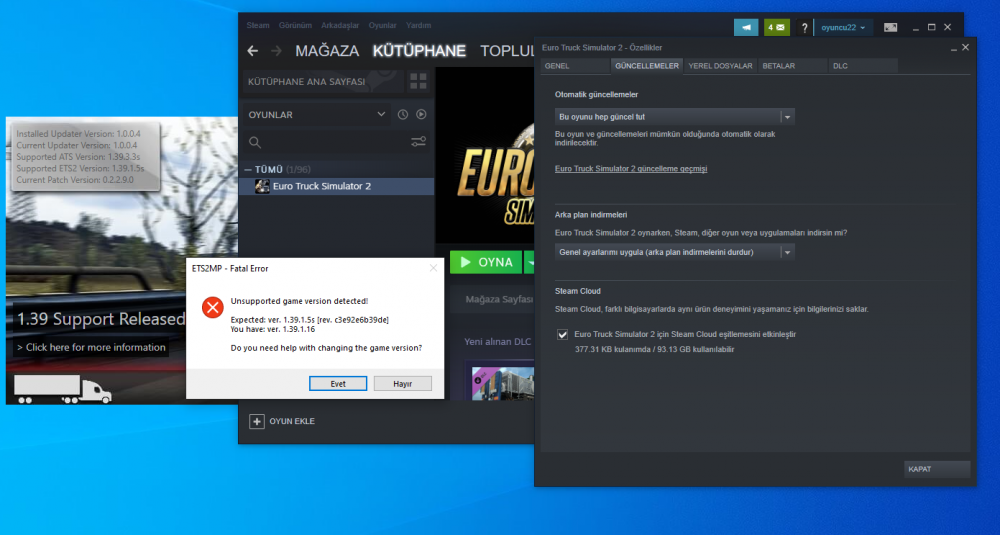Open the oyuncu22 account dropdown menu
The width and height of the screenshot is (1000, 535).
[843, 28]
